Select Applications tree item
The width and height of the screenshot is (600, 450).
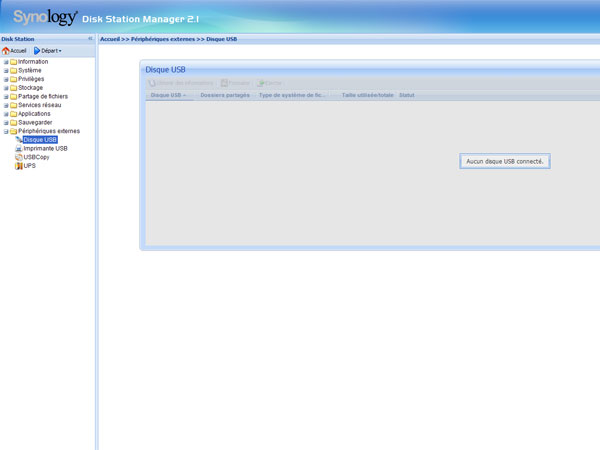tap(34, 114)
